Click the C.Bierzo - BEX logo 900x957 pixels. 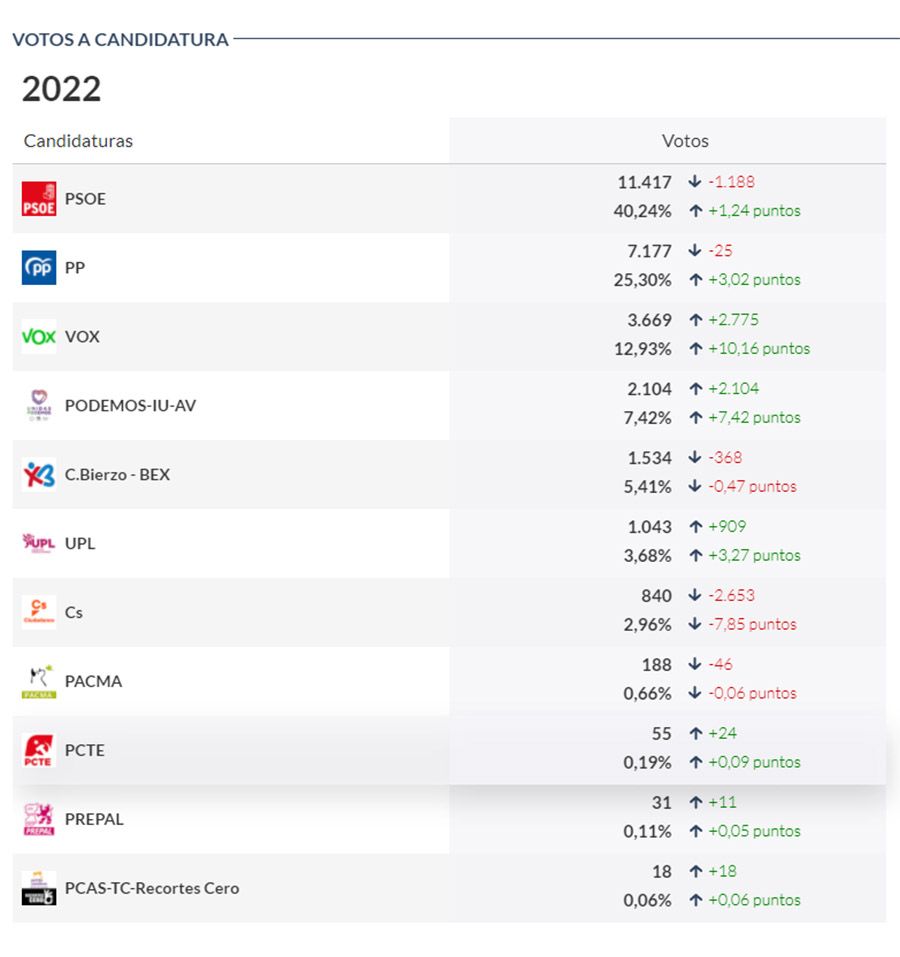(x=39, y=474)
